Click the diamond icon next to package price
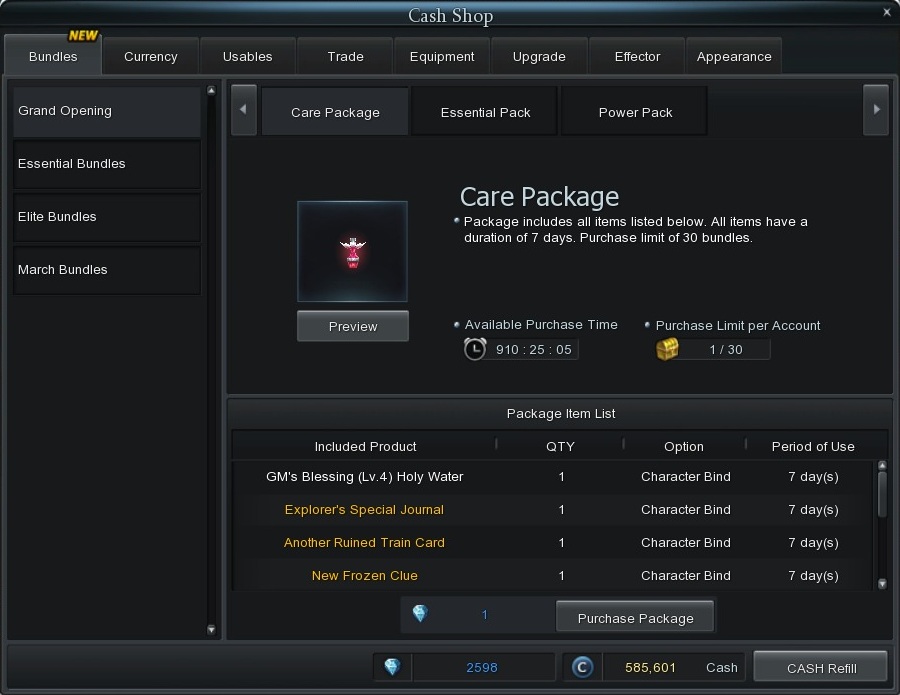900x695 pixels. point(420,614)
